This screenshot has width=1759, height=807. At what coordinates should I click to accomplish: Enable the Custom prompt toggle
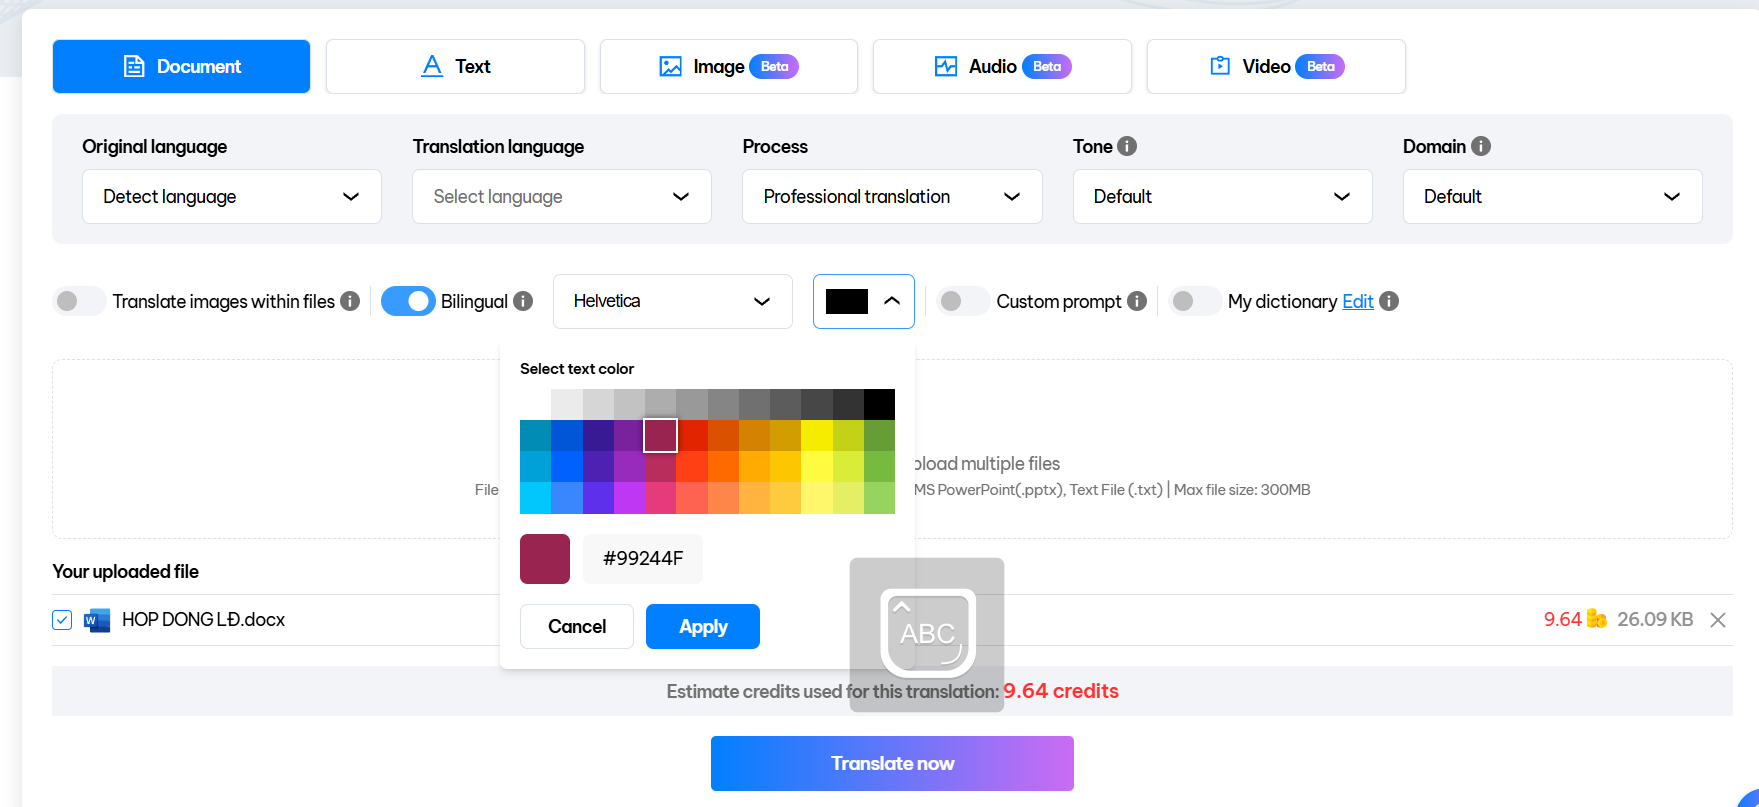point(963,301)
